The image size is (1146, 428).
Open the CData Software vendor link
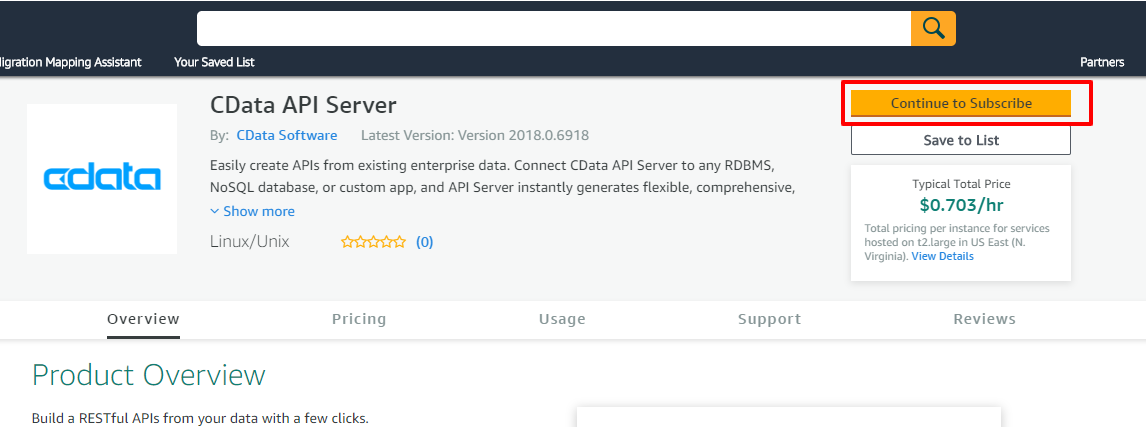tap(287, 135)
